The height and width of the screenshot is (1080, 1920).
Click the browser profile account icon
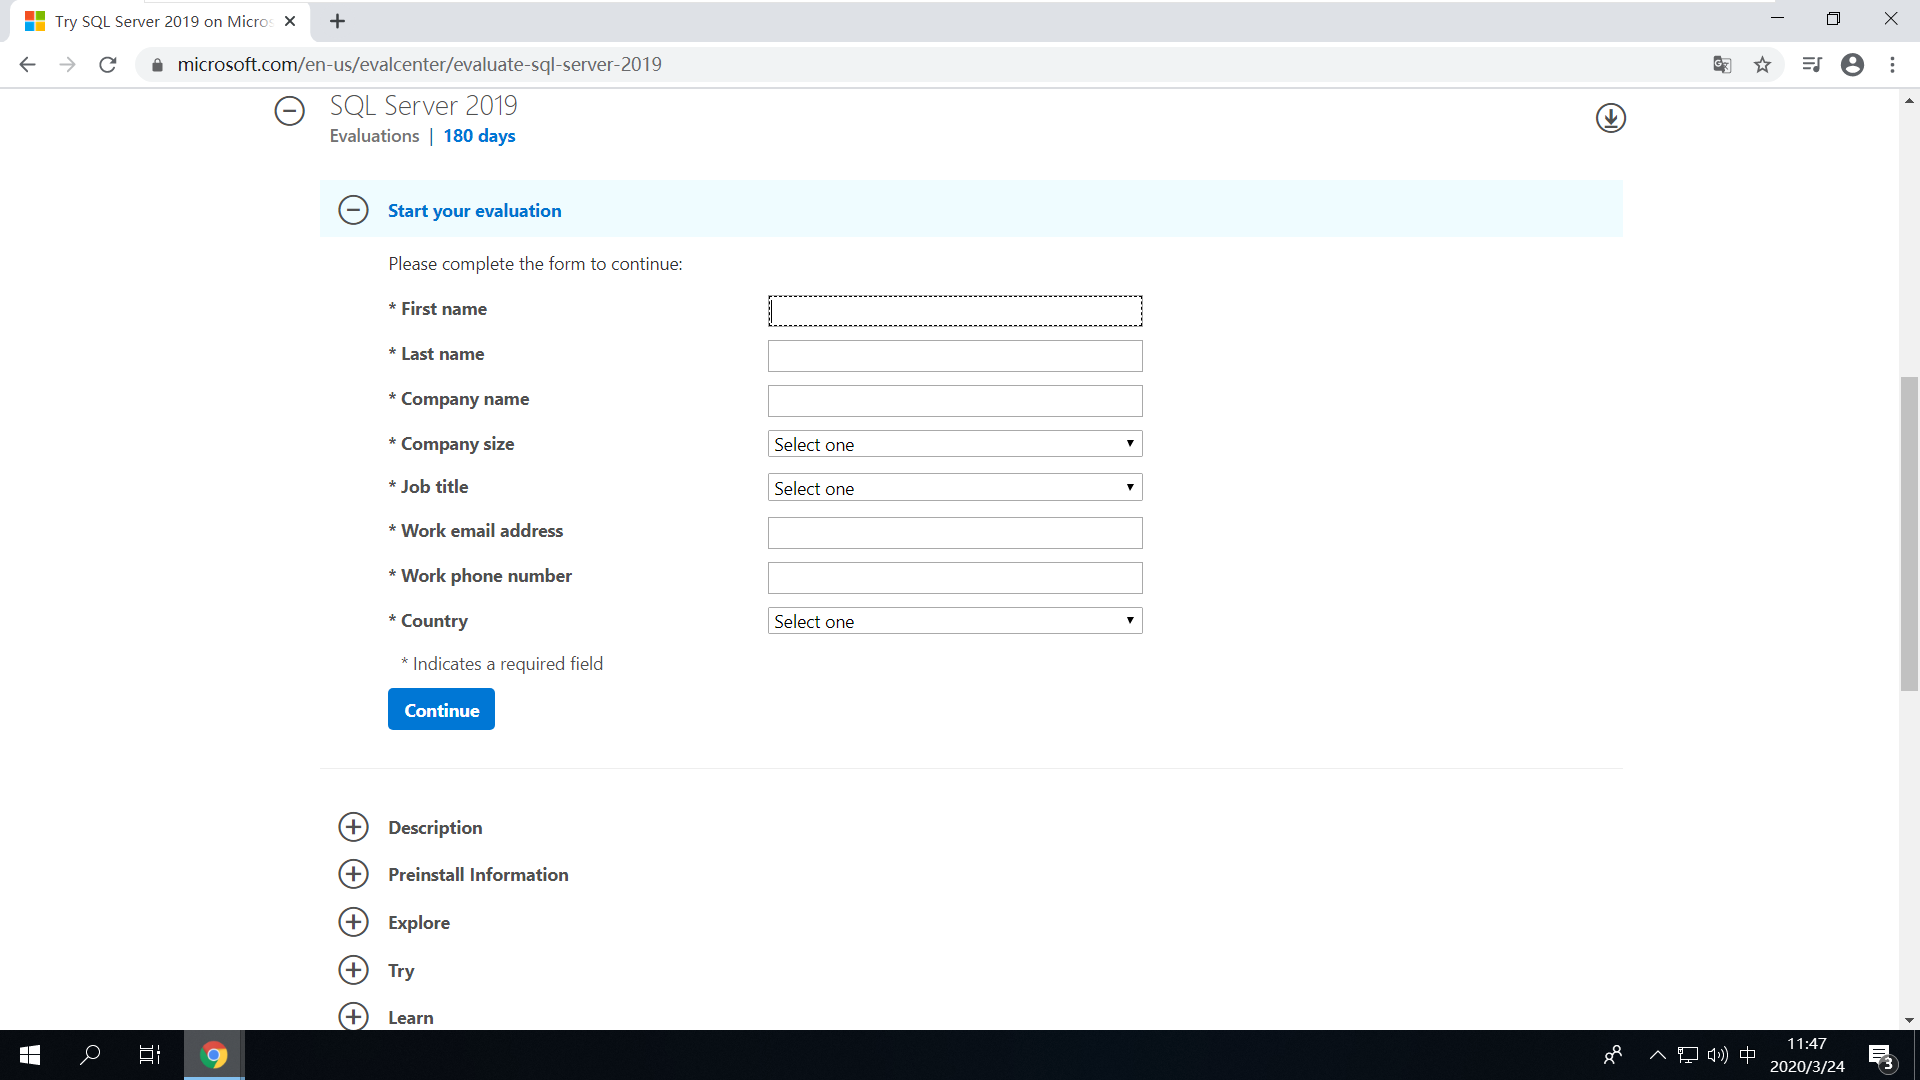click(1853, 64)
